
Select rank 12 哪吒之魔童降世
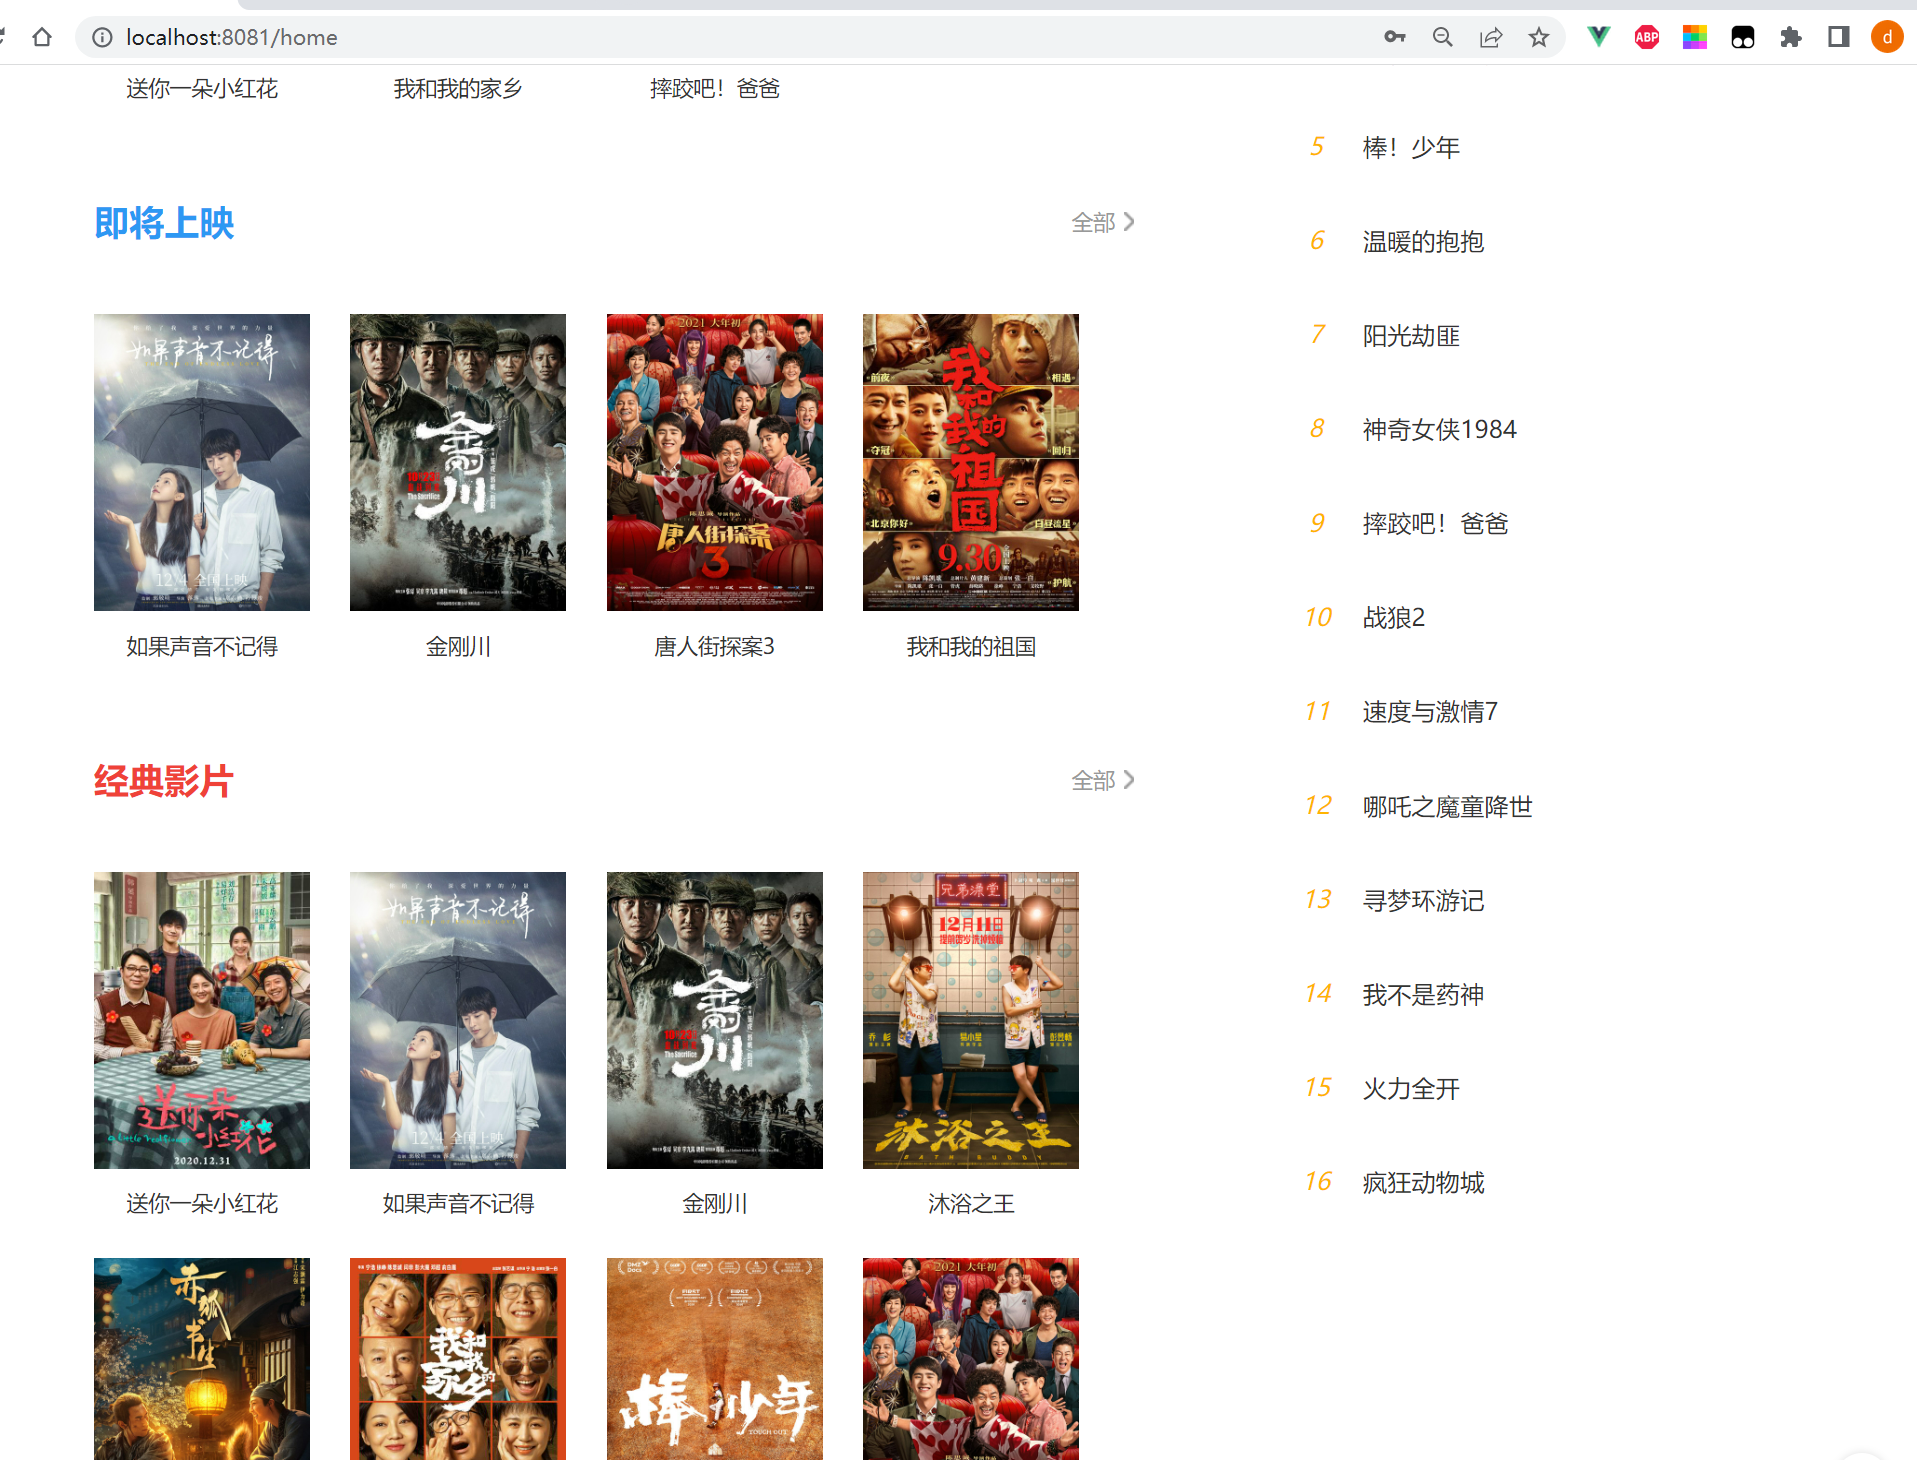click(1447, 807)
